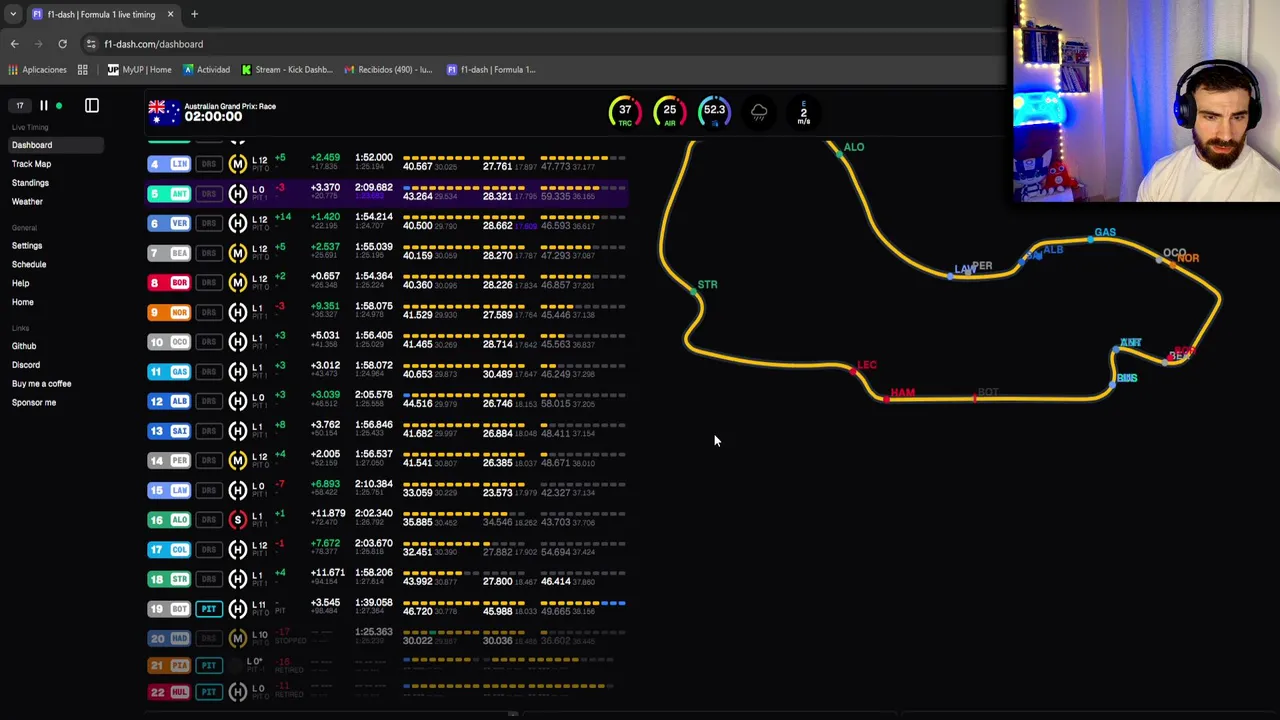Open a new browser tab
Screen dimensions: 1280x720
click(x=194, y=14)
